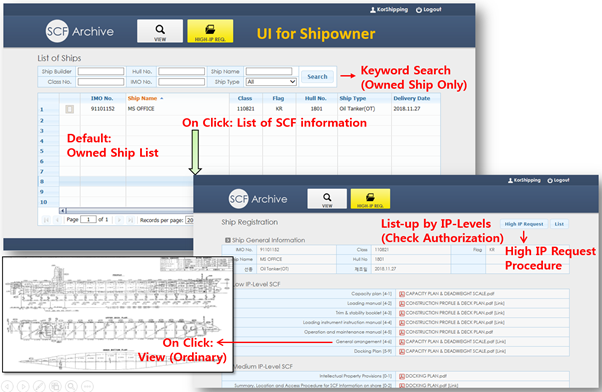Screen dimensions: 602x392
Task: Select the 2018.11.27 delivery date cell in the ships list
Action: click(407, 109)
